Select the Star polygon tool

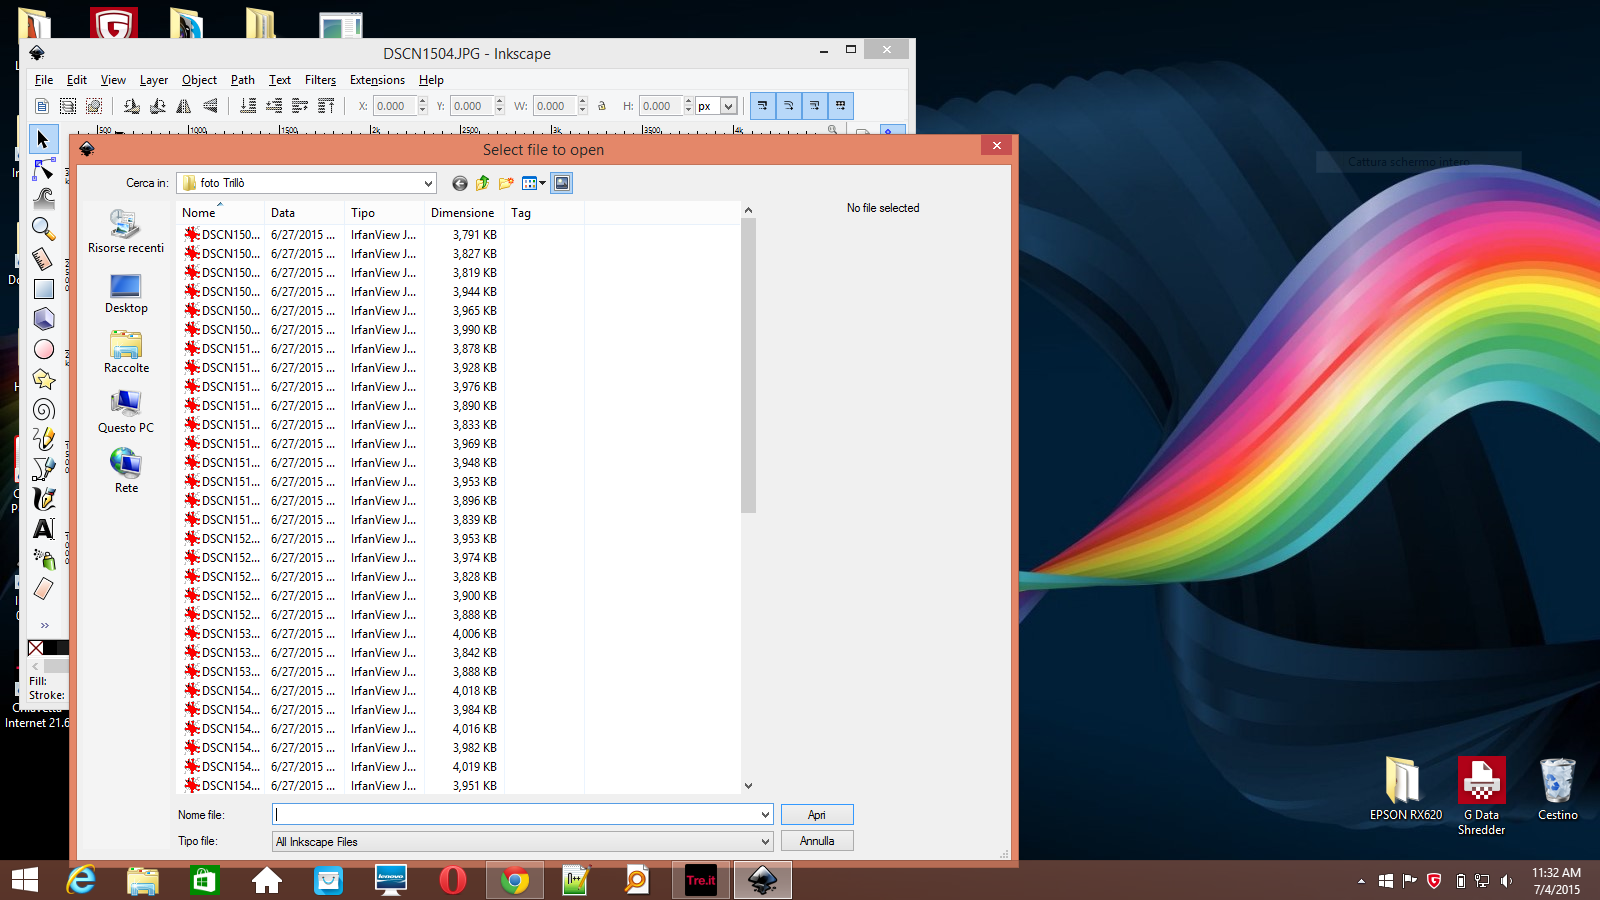43,379
